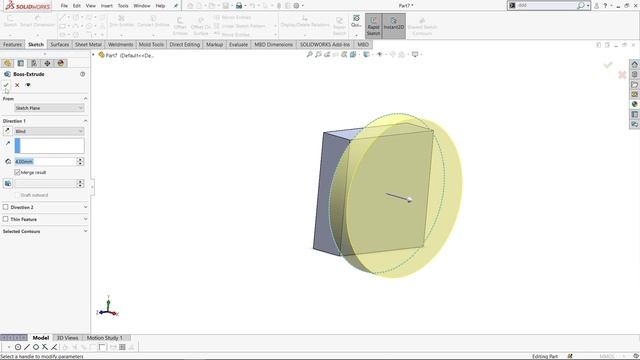
Task: Open Boss-Extrude help question mark
Action: click(x=82, y=74)
